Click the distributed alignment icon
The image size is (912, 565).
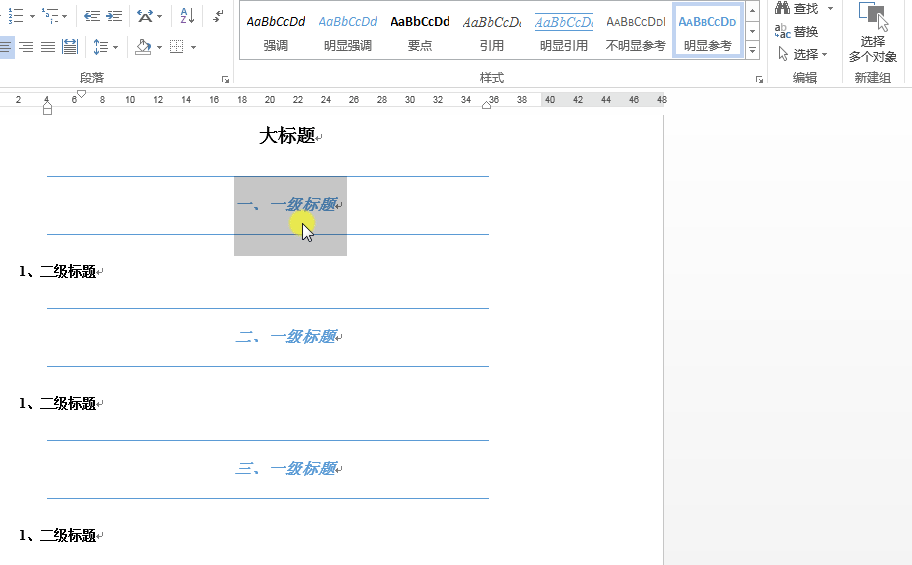pyautogui.click(x=69, y=47)
